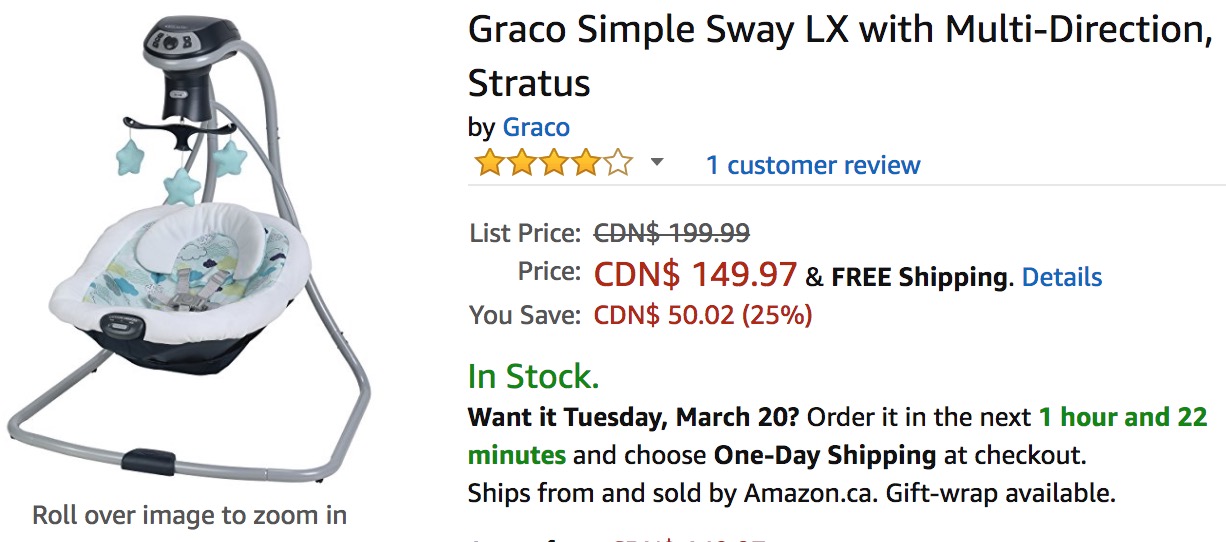Open the Graco brand link
The image size is (1226, 542).
(536, 127)
